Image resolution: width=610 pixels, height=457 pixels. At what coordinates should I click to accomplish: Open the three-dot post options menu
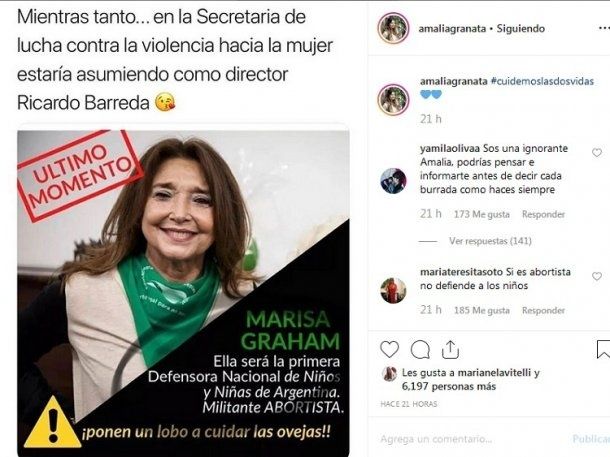[x=604, y=28]
